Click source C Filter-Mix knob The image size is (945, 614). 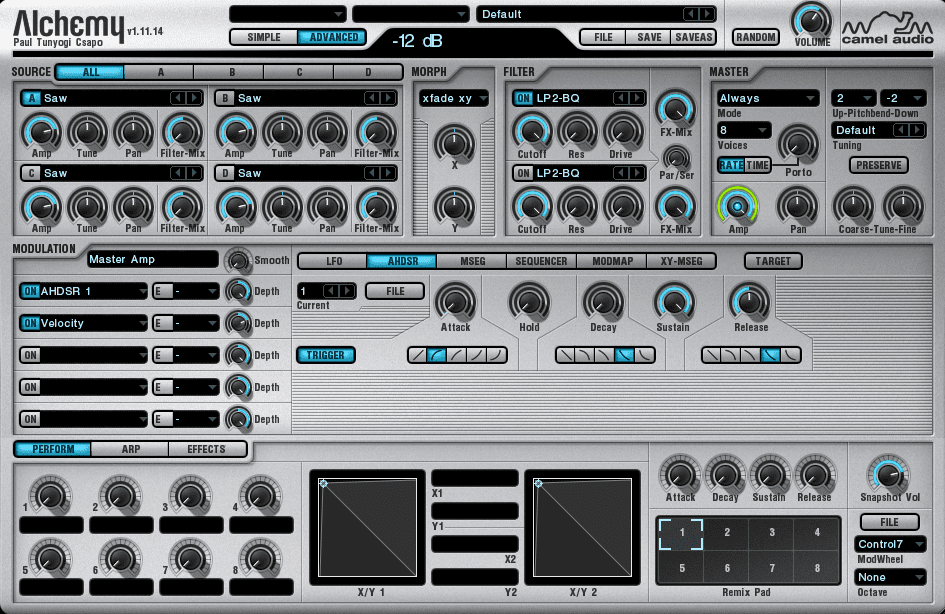click(x=182, y=206)
